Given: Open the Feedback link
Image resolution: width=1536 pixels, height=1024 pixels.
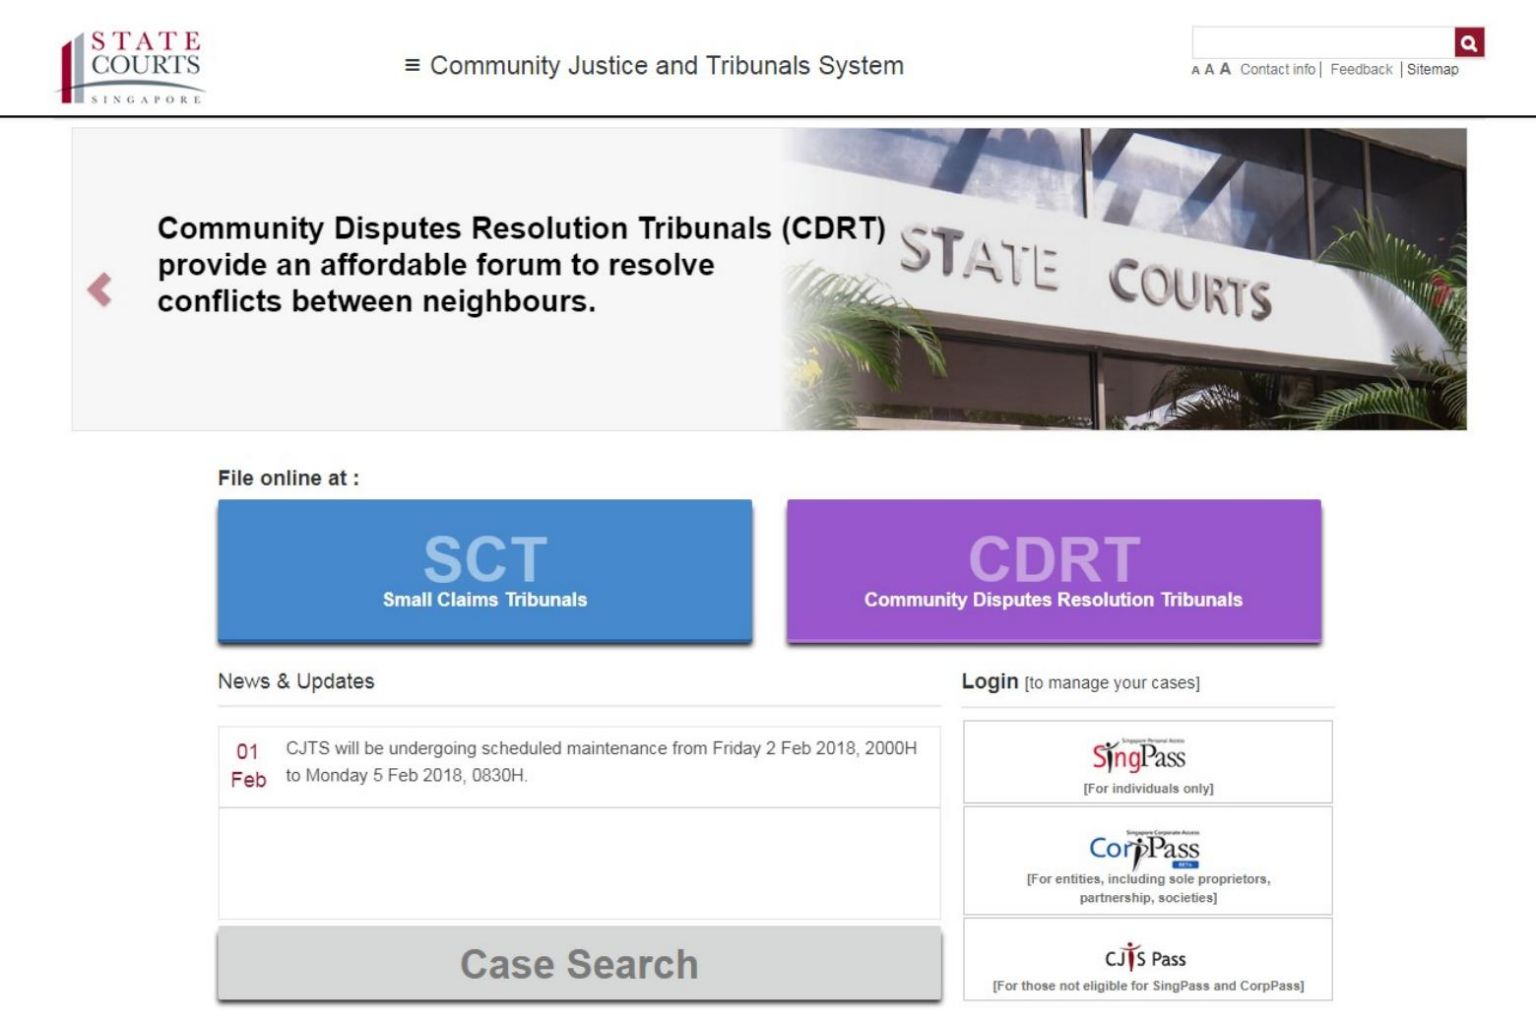Looking at the screenshot, I should coord(1361,70).
